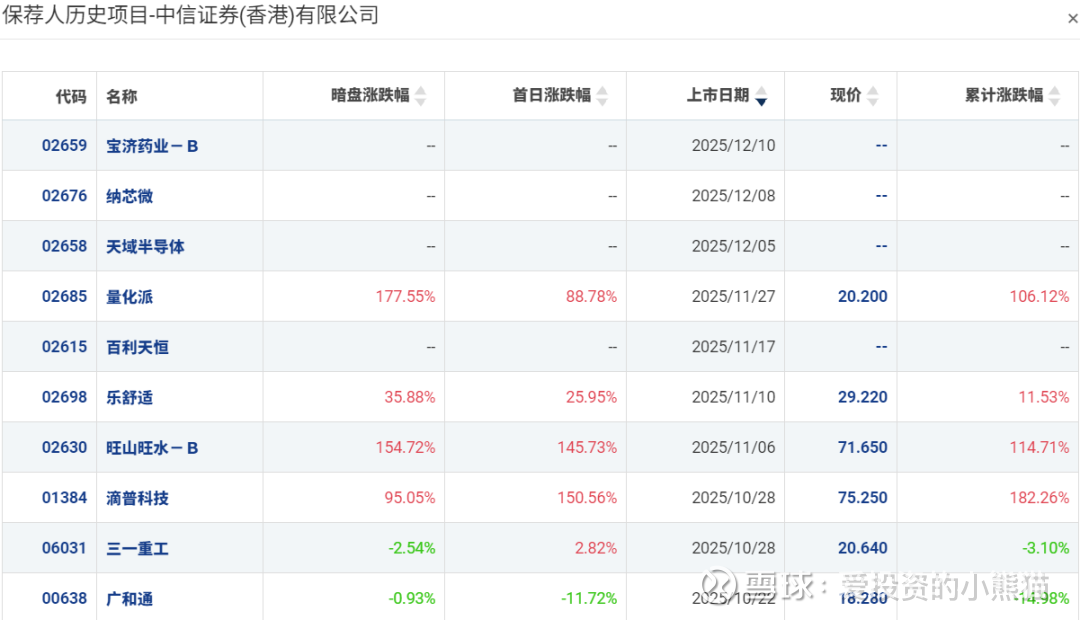Click 三一重工 grey-market change -2.54%
This screenshot has width=1080, height=620.
click(411, 548)
